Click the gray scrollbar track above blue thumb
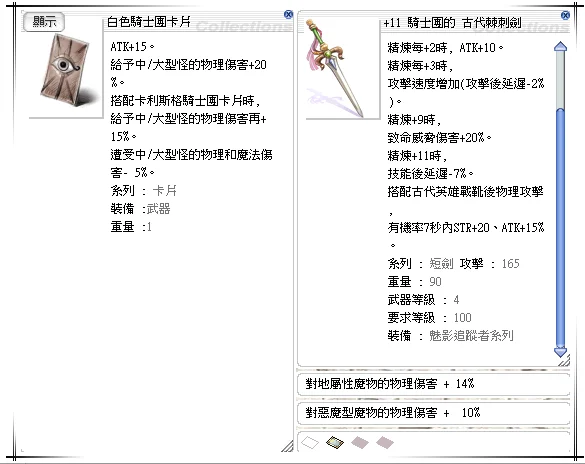The height and width of the screenshot is (464, 585). coord(561,80)
